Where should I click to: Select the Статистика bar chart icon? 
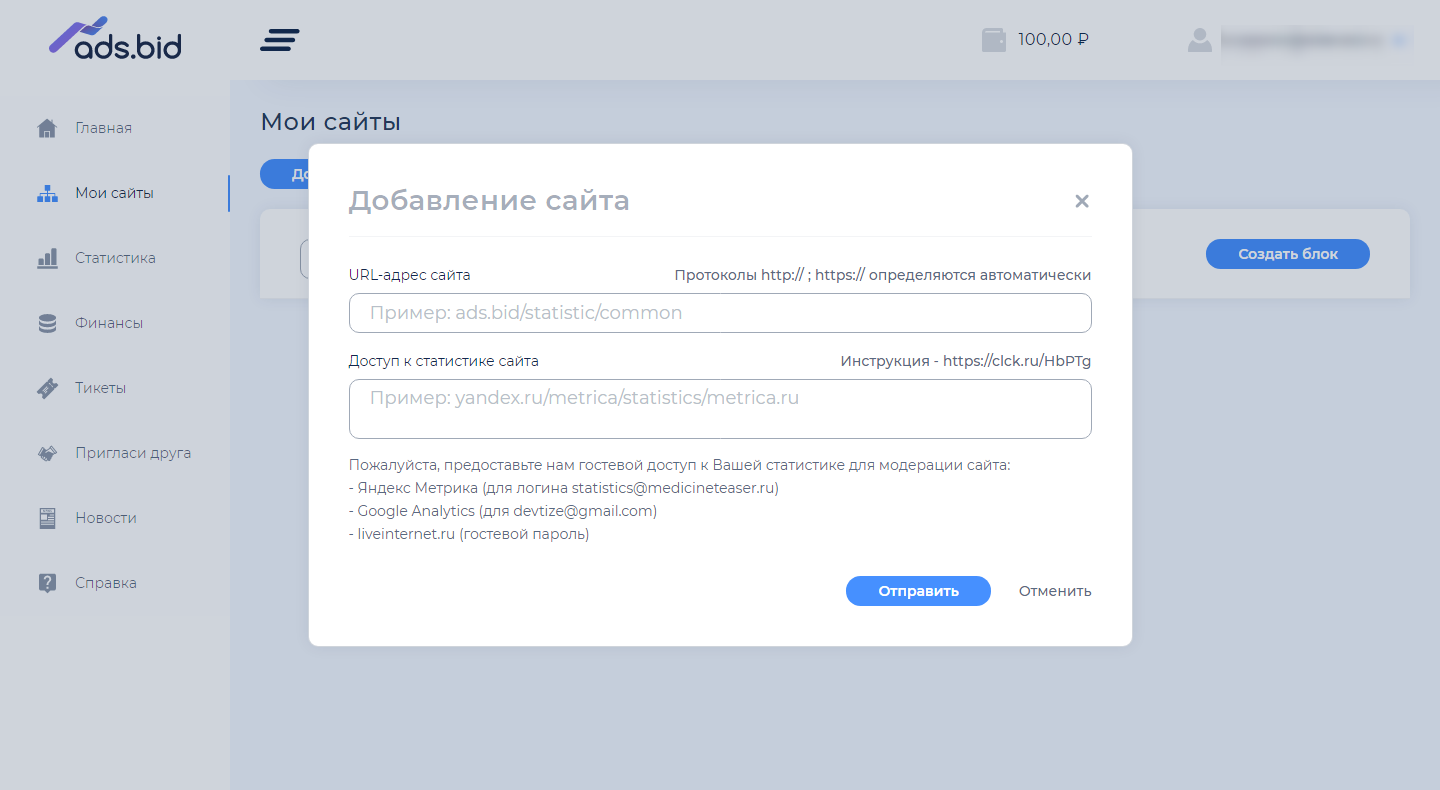(47, 257)
